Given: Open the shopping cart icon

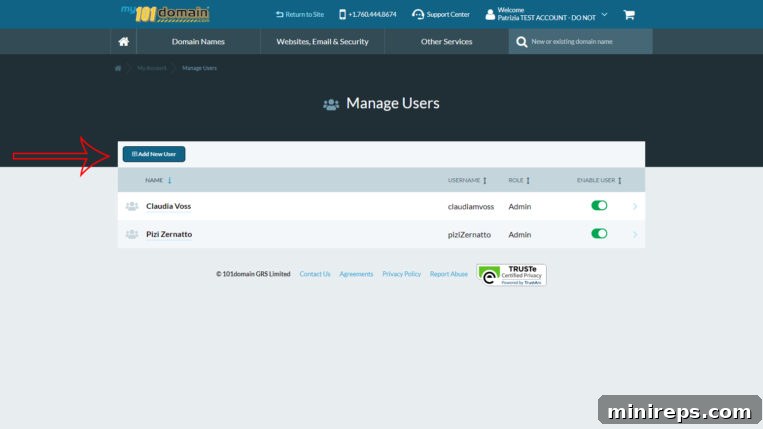Looking at the screenshot, I should [x=629, y=15].
